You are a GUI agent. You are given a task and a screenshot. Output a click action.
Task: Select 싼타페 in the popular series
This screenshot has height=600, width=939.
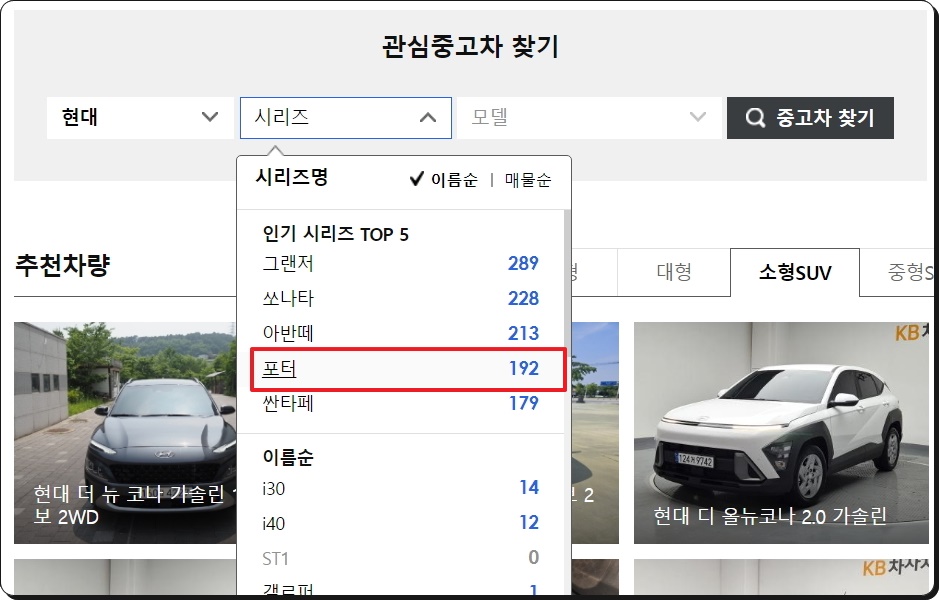401,403
